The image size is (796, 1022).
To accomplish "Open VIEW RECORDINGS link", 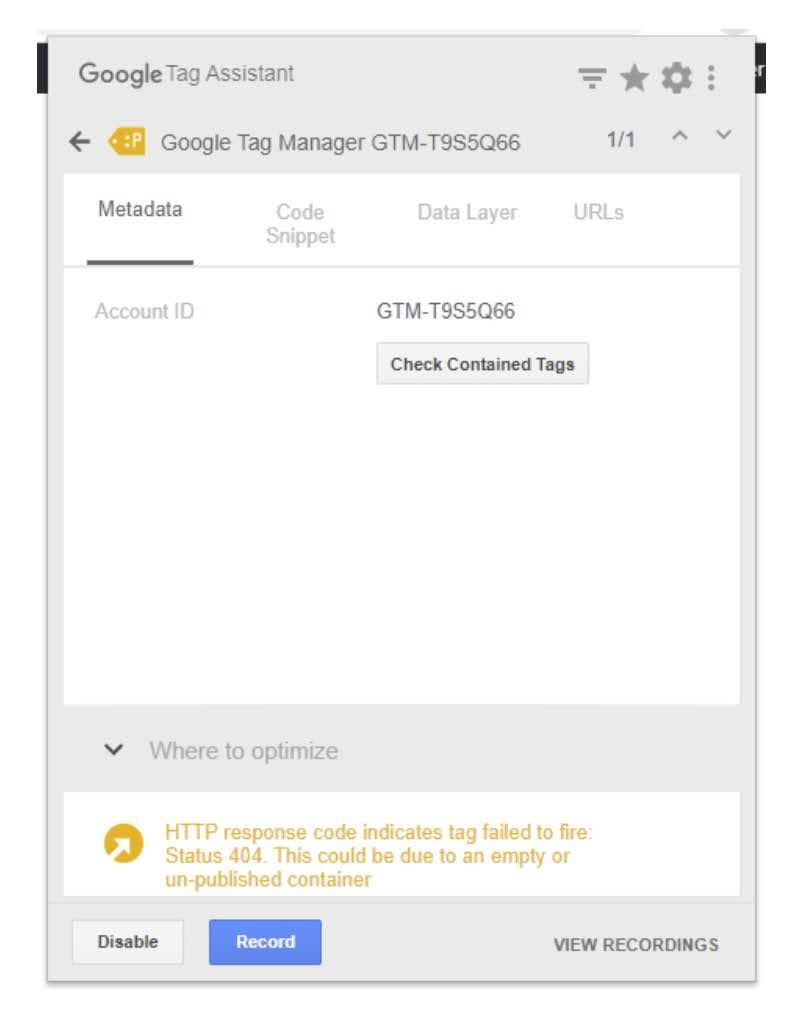I will 636,944.
